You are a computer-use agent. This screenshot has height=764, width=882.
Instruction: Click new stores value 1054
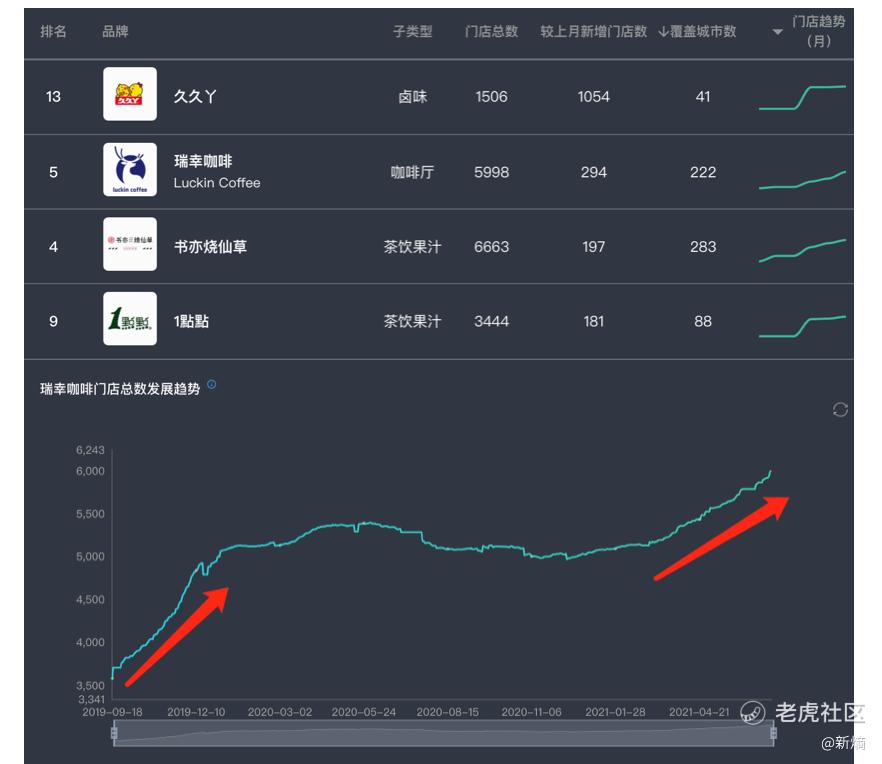pyautogui.click(x=593, y=97)
